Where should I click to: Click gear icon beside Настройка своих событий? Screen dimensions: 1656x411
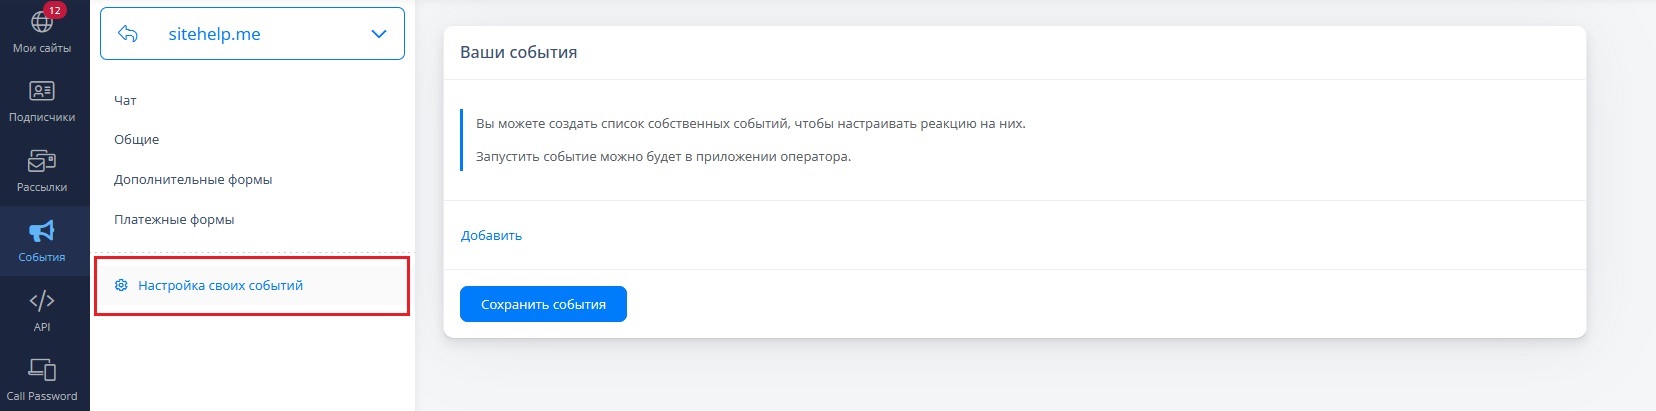(x=121, y=285)
